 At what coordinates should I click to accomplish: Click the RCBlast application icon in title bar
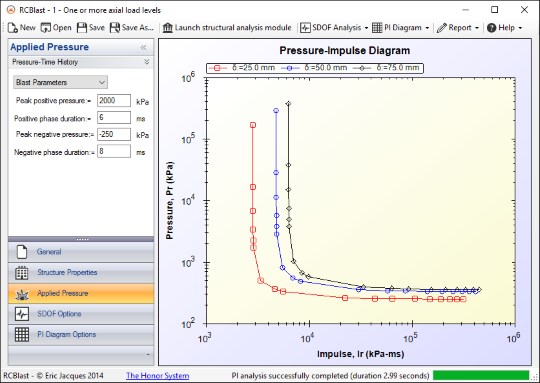pyautogui.click(x=11, y=10)
